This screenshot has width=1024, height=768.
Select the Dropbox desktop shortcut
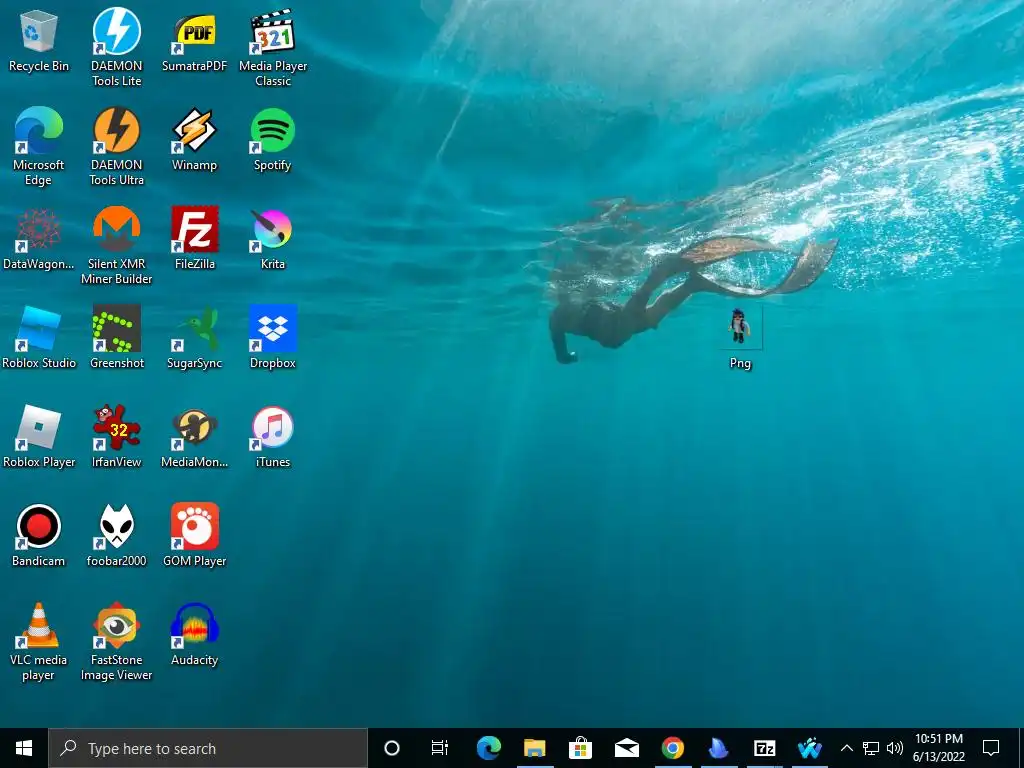273,338
